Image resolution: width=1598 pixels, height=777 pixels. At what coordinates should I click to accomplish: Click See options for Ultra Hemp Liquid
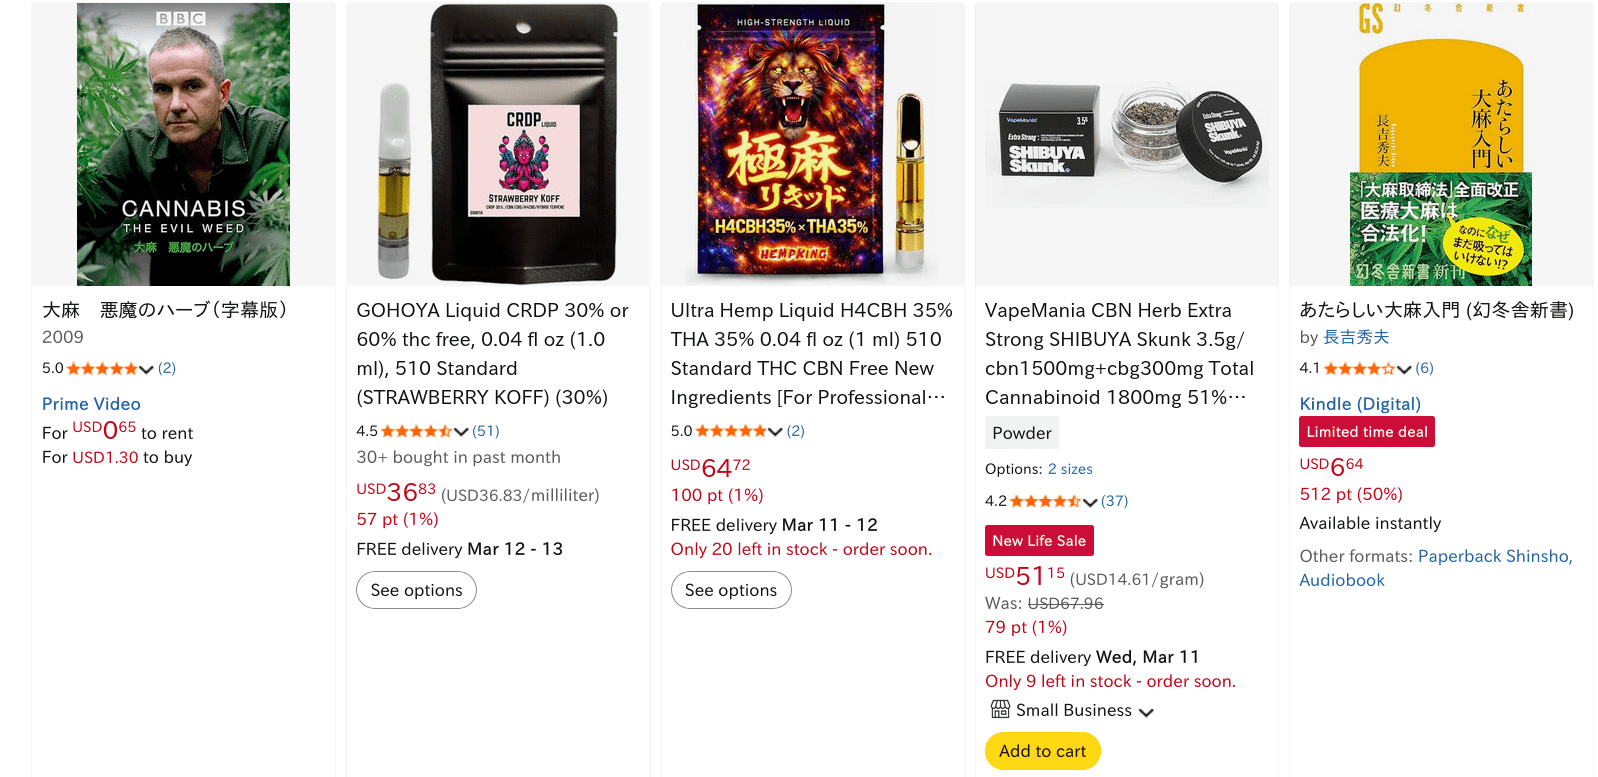(731, 590)
